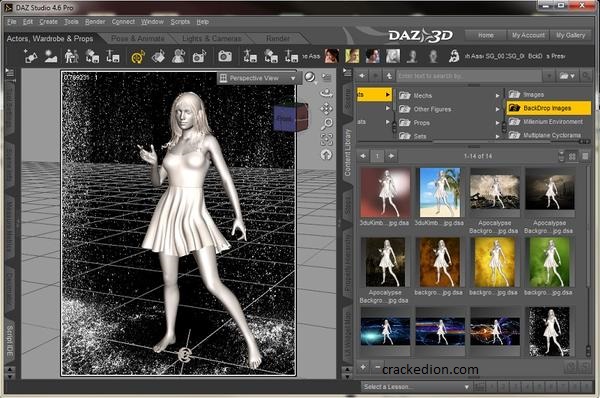Click the reset view home arrow icon
600x398 pixels.
pos(326,155)
